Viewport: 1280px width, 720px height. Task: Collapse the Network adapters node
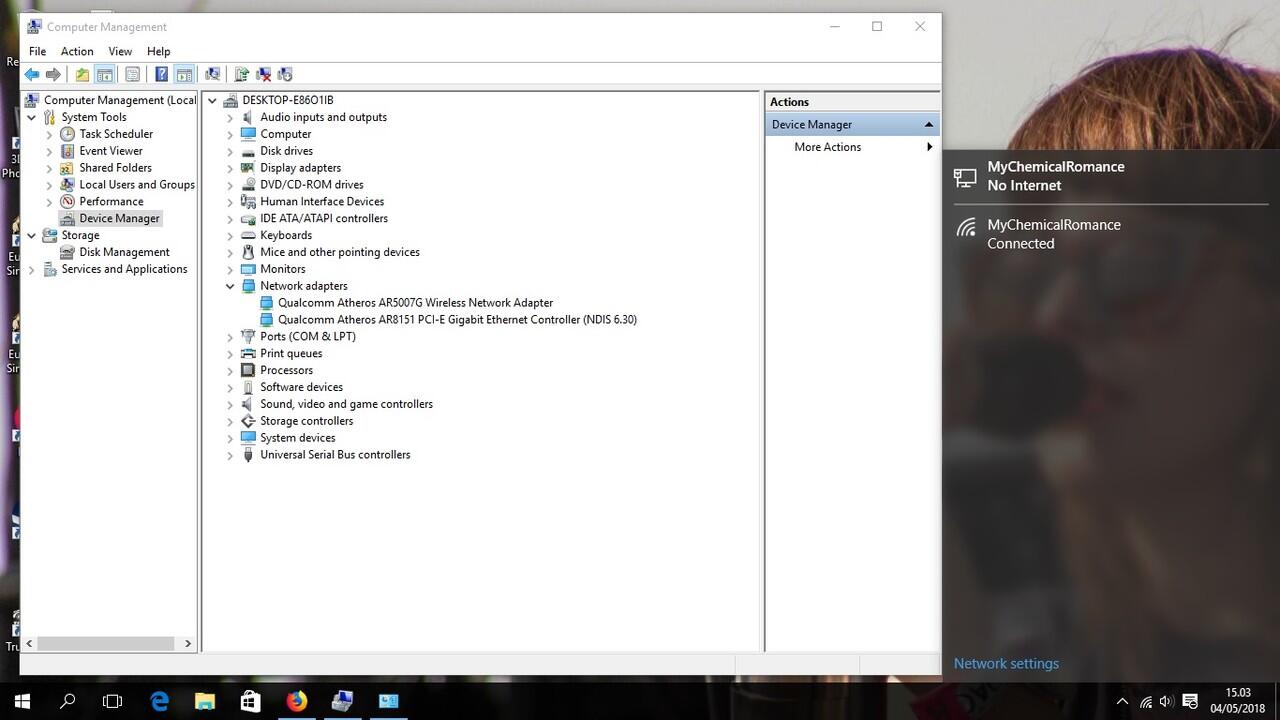(230, 286)
